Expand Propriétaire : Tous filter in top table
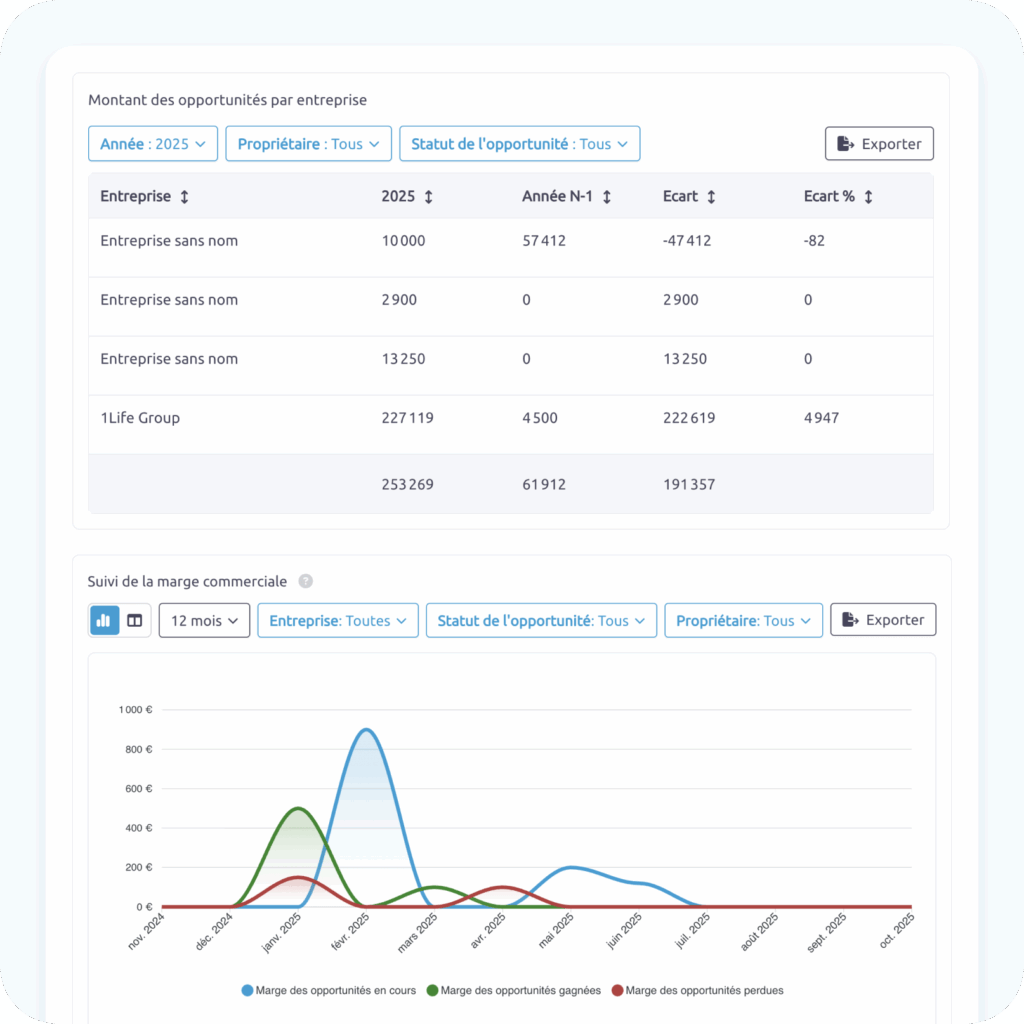The width and height of the screenshot is (1024, 1024). [308, 144]
